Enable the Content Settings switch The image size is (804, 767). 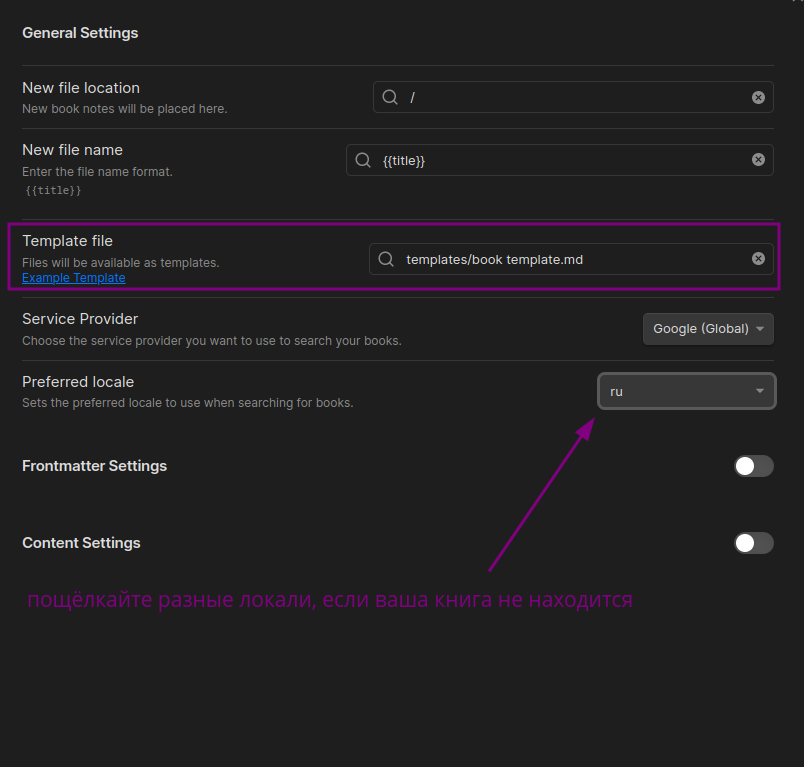tap(753, 543)
